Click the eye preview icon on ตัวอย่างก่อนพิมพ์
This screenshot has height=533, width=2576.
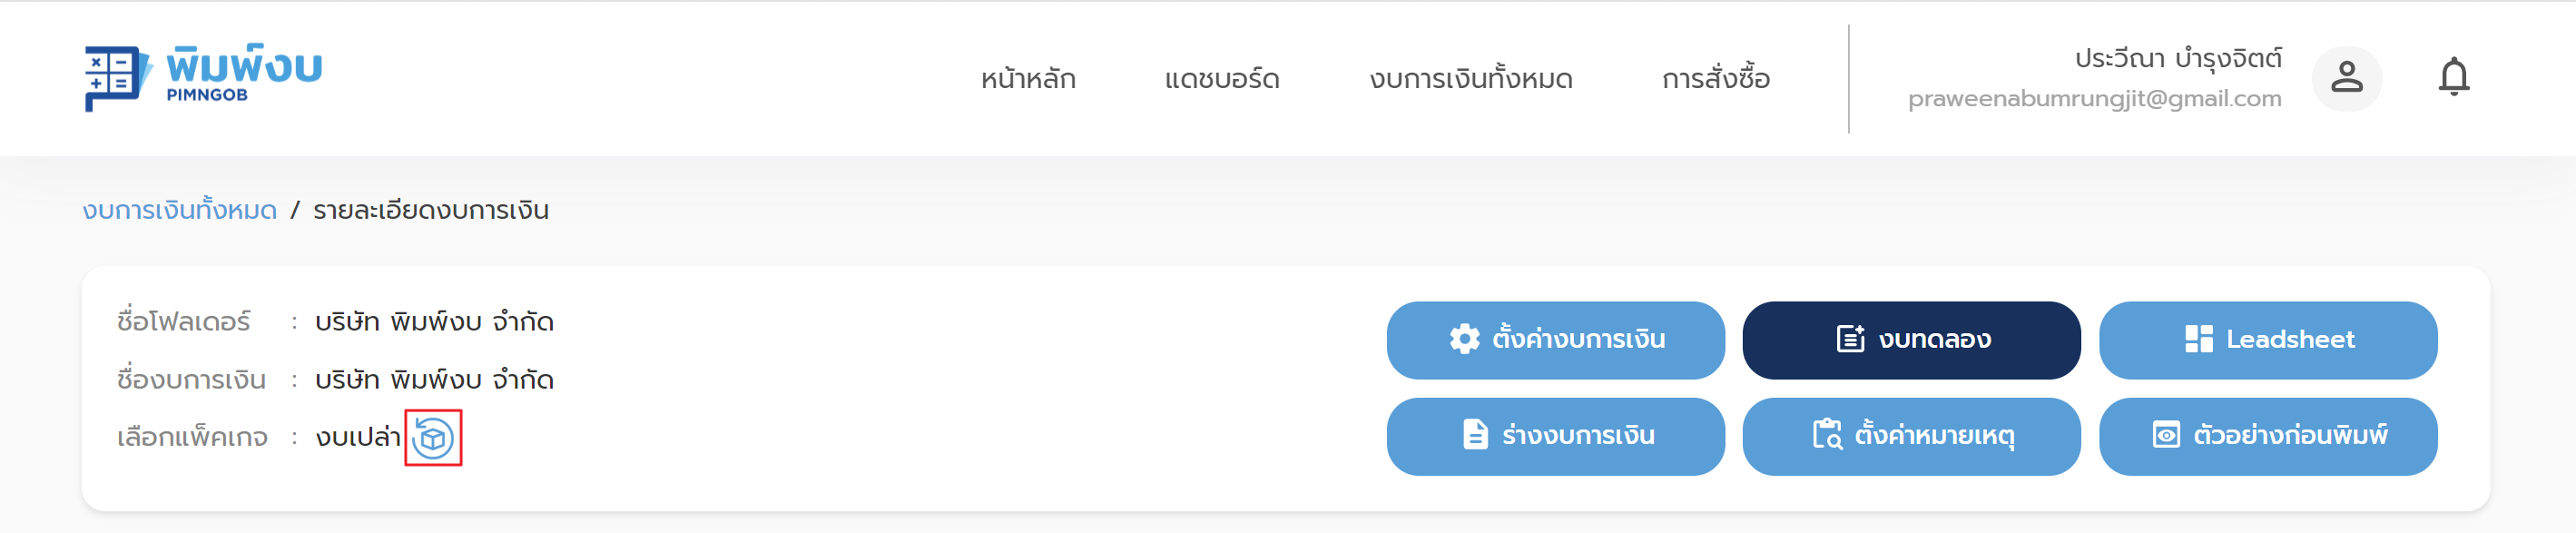pos(2165,436)
